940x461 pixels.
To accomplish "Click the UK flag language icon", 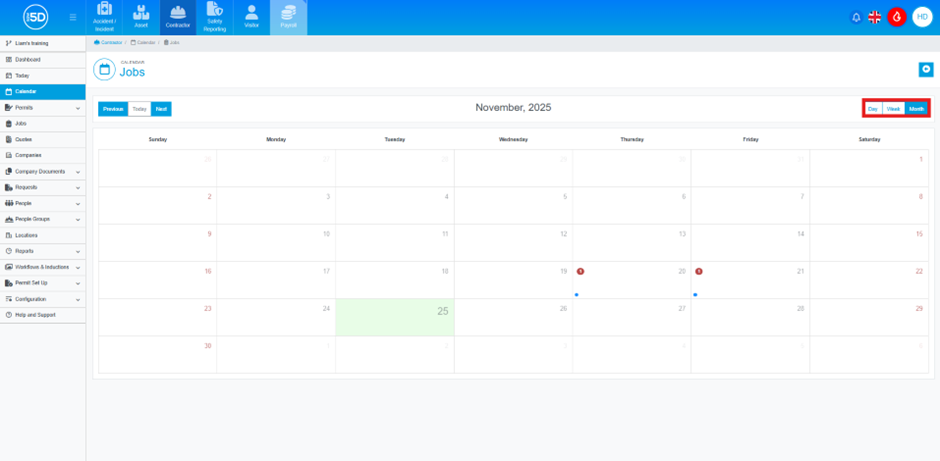I will [875, 18].
